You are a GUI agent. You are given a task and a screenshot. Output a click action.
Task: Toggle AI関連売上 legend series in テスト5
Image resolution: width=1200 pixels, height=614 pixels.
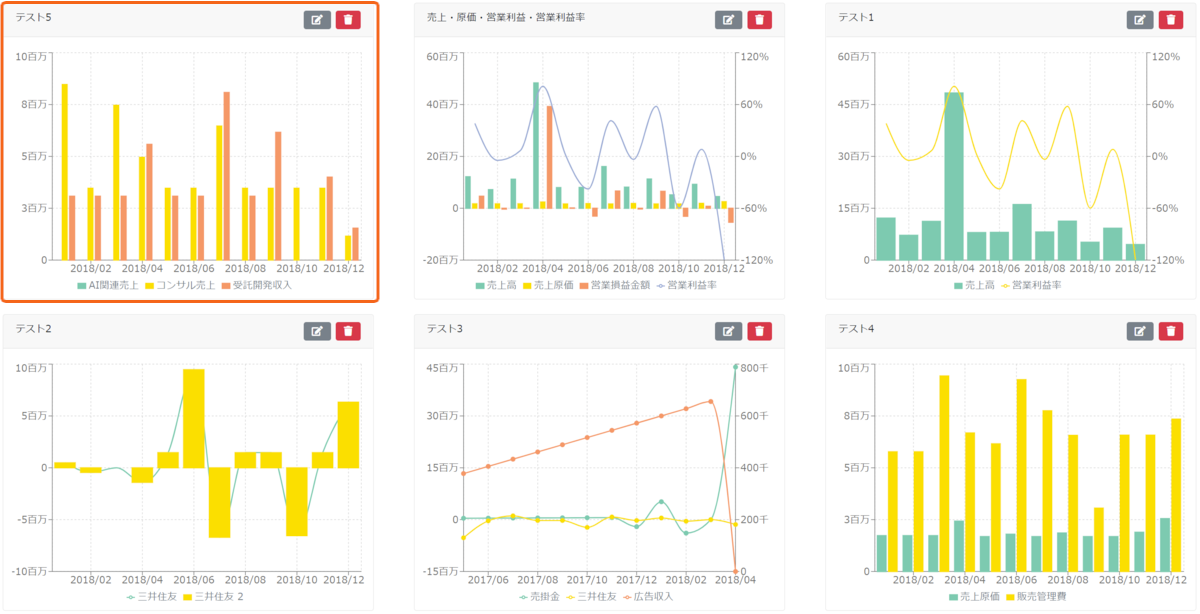click(x=107, y=285)
